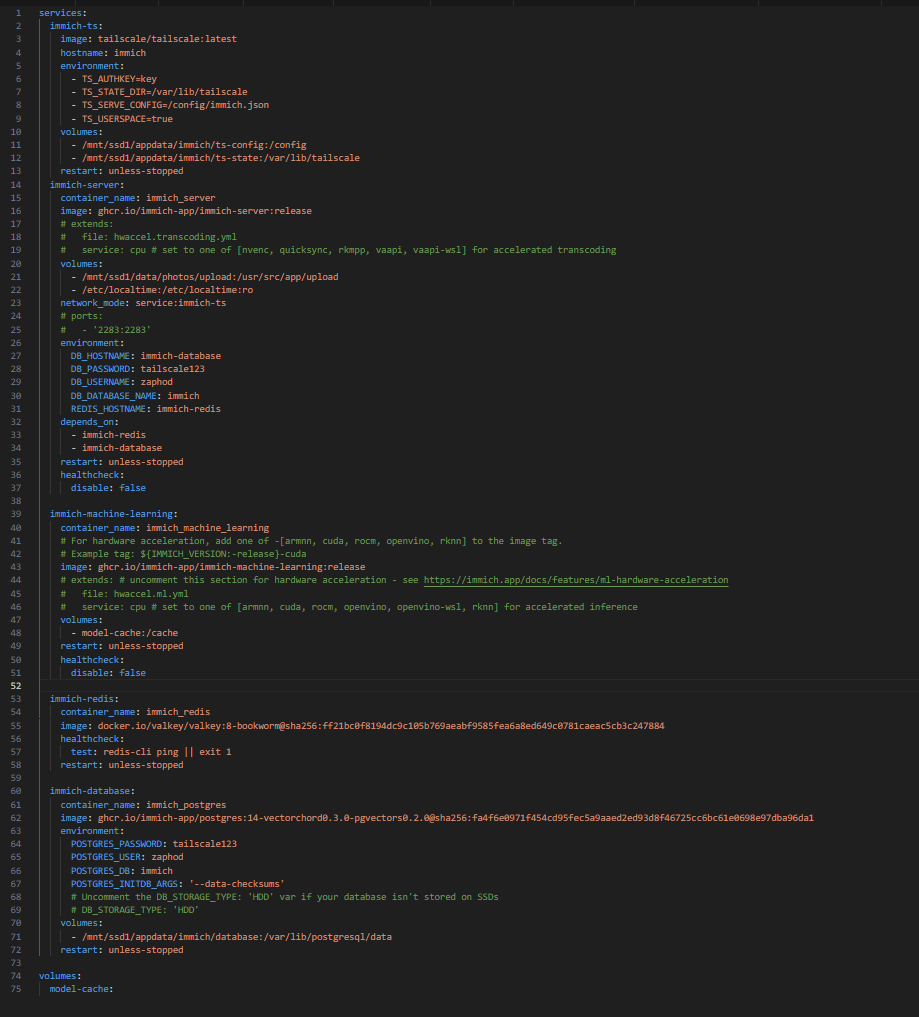Click 'disable: false' on line 37
Image resolution: width=919 pixels, height=1017 pixels.
click(108, 488)
